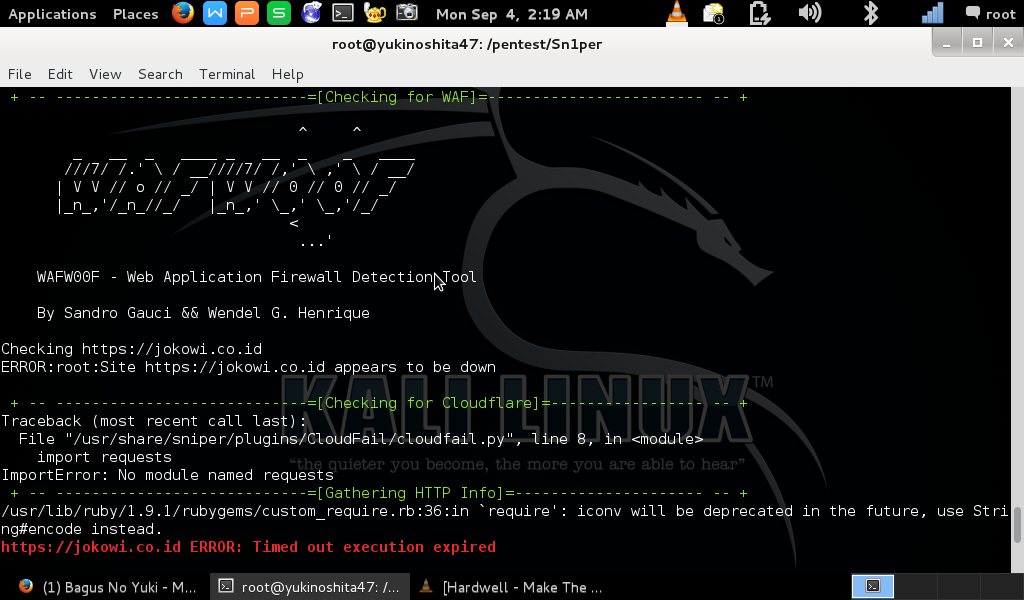1024x600 pixels.
Task: Open network signal indicator
Action: pos(933,13)
